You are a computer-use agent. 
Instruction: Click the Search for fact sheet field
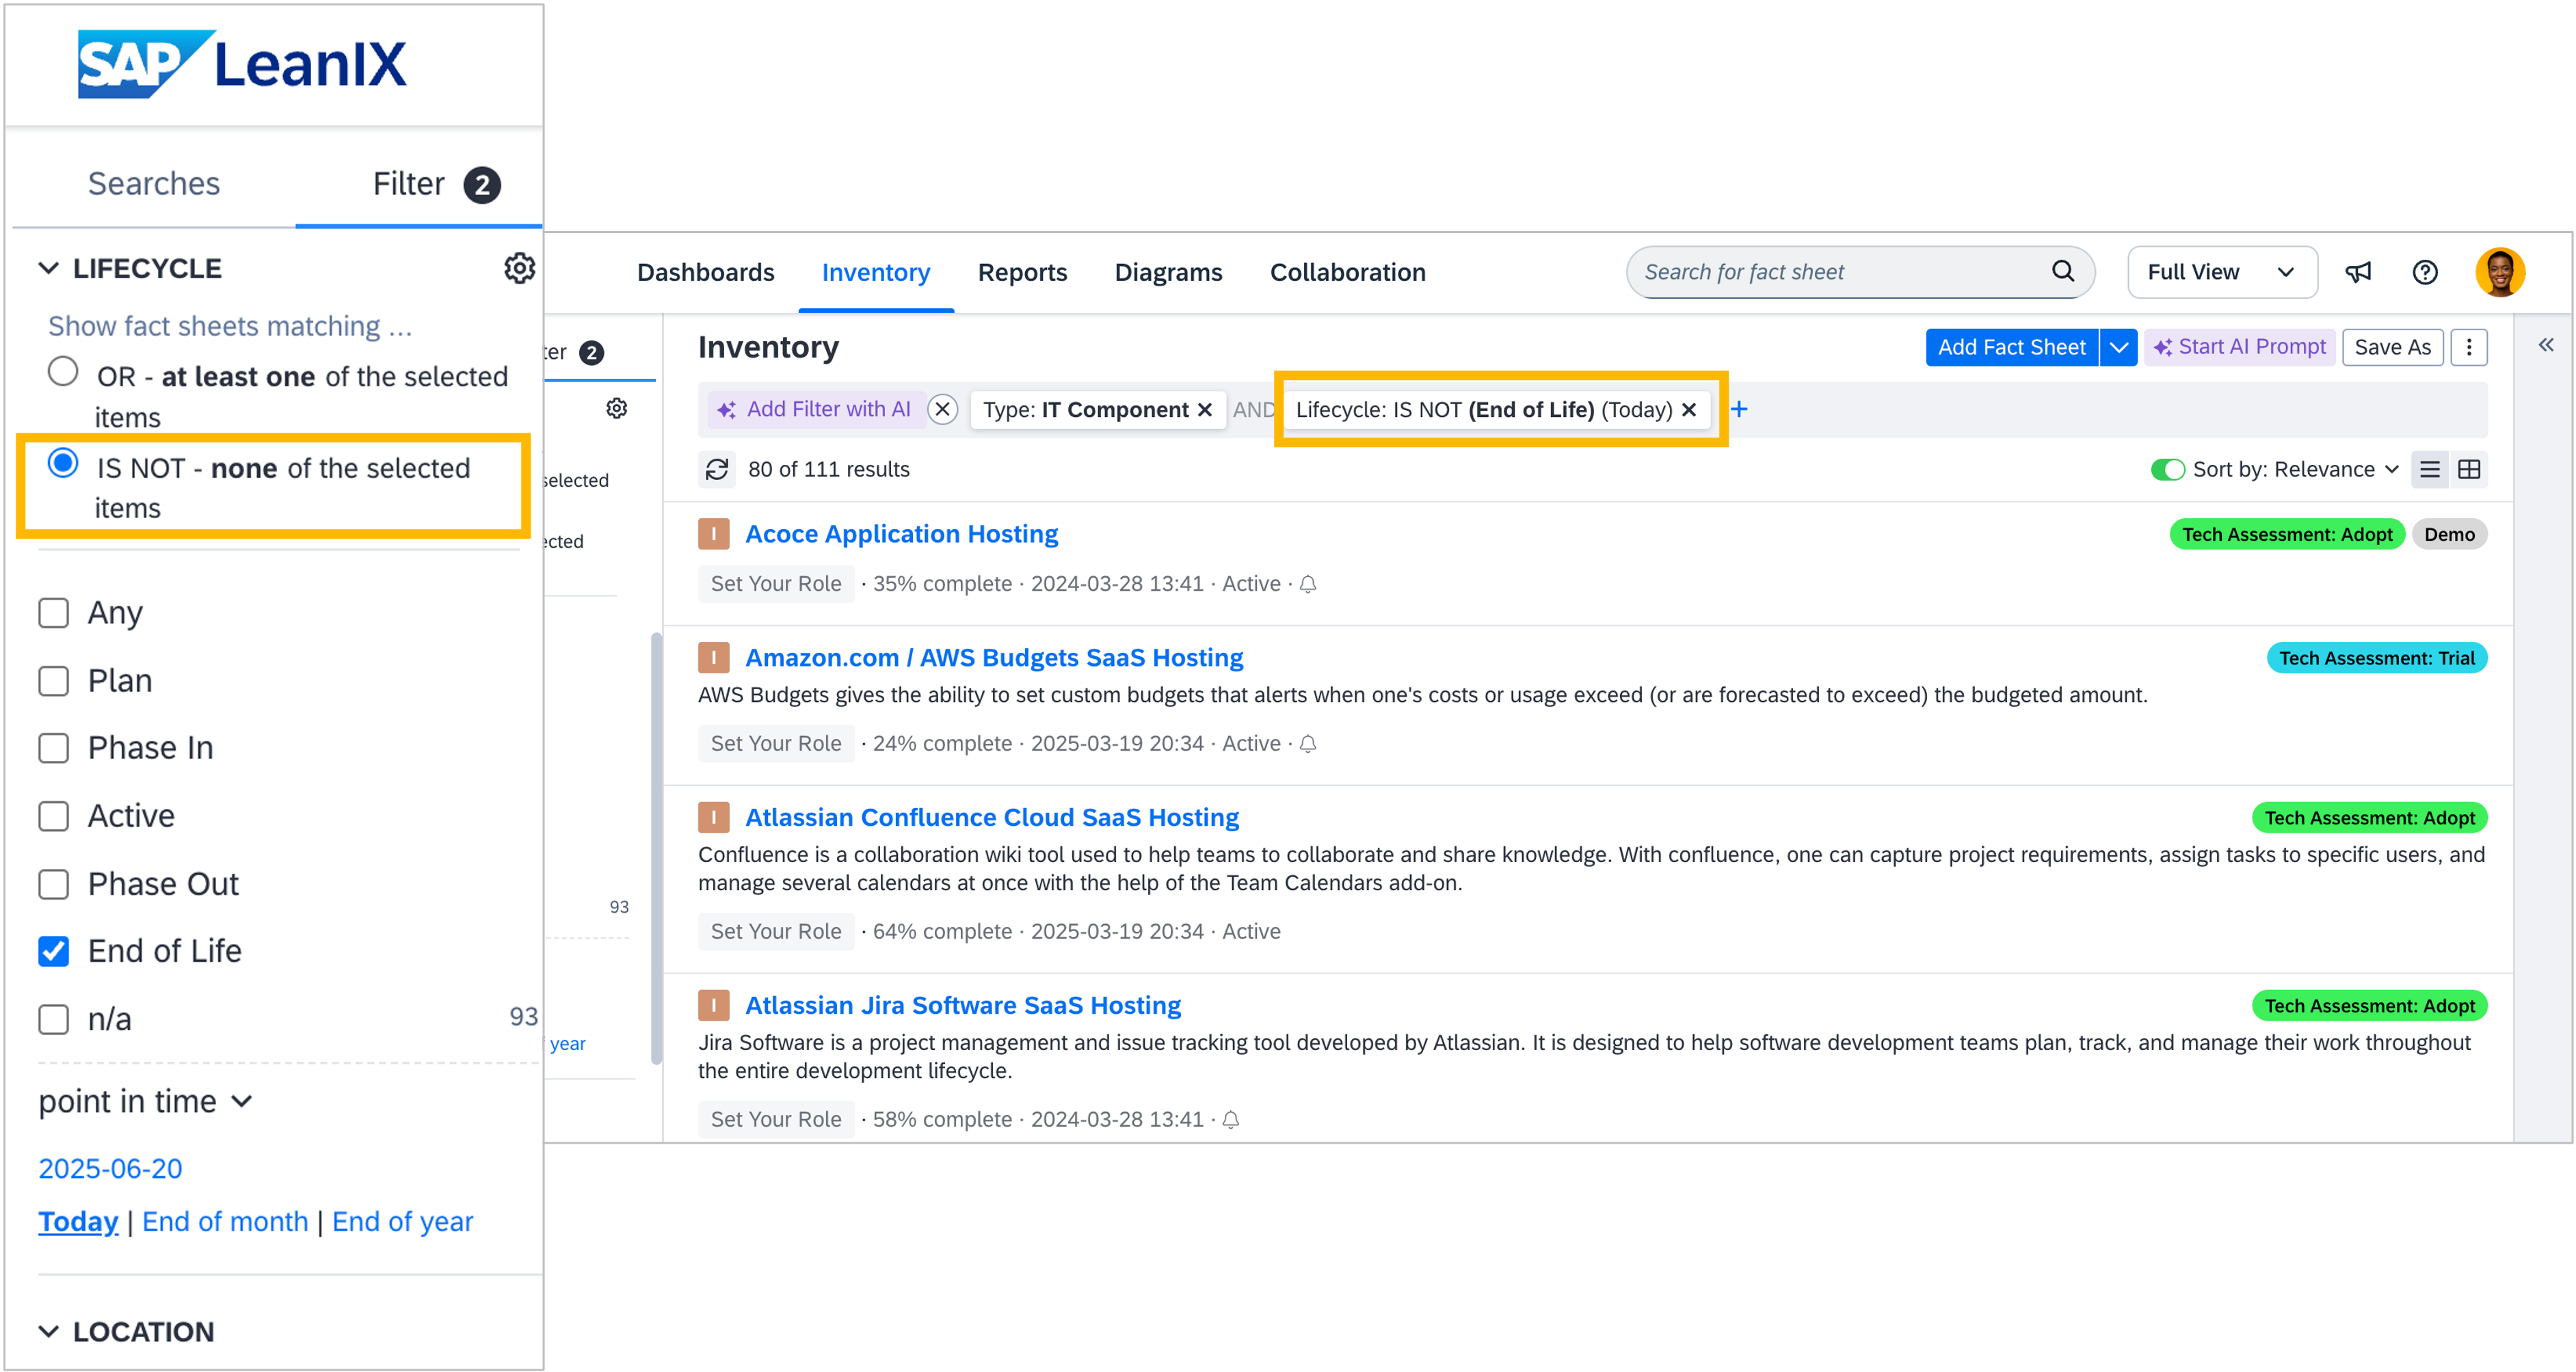tap(1859, 272)
